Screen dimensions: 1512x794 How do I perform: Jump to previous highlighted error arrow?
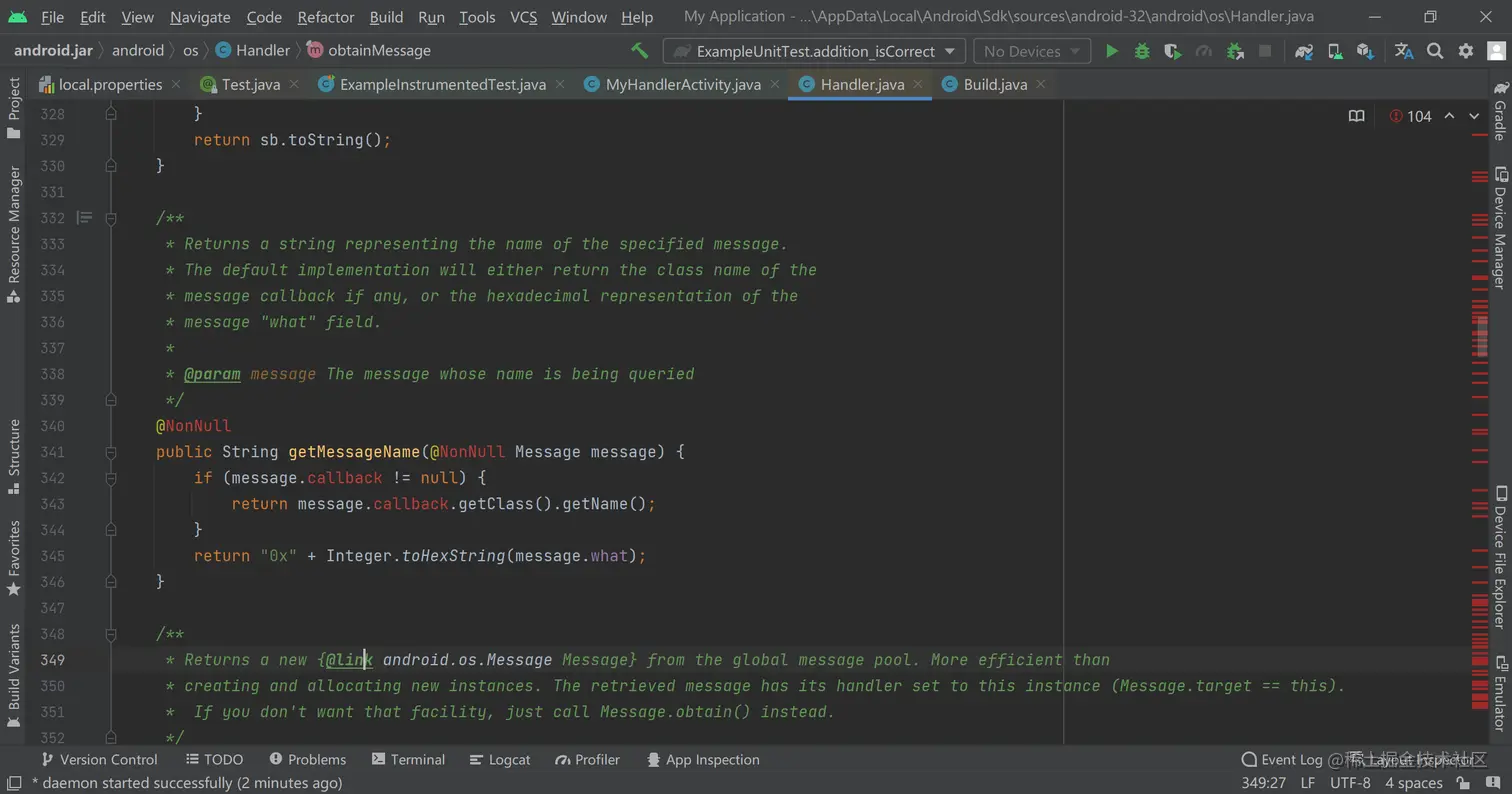click(x=1449, y=116)
